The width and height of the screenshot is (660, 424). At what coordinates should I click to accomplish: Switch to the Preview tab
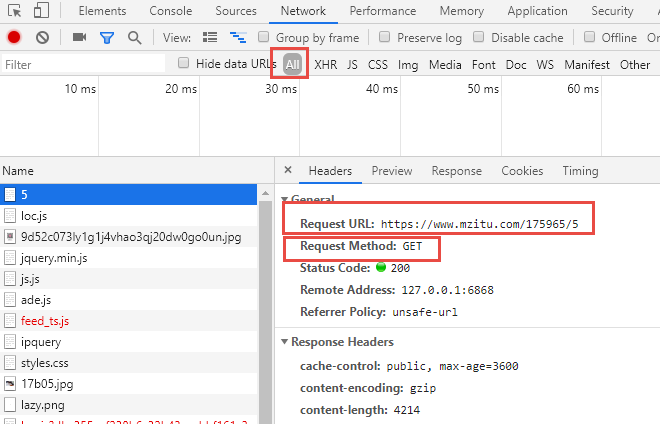coord(391,171)
